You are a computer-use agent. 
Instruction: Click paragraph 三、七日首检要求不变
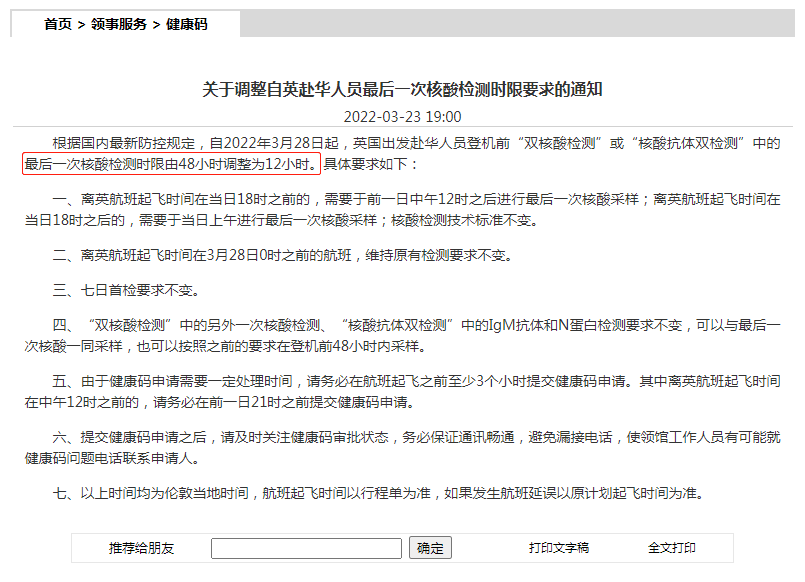tap(126, 290)
